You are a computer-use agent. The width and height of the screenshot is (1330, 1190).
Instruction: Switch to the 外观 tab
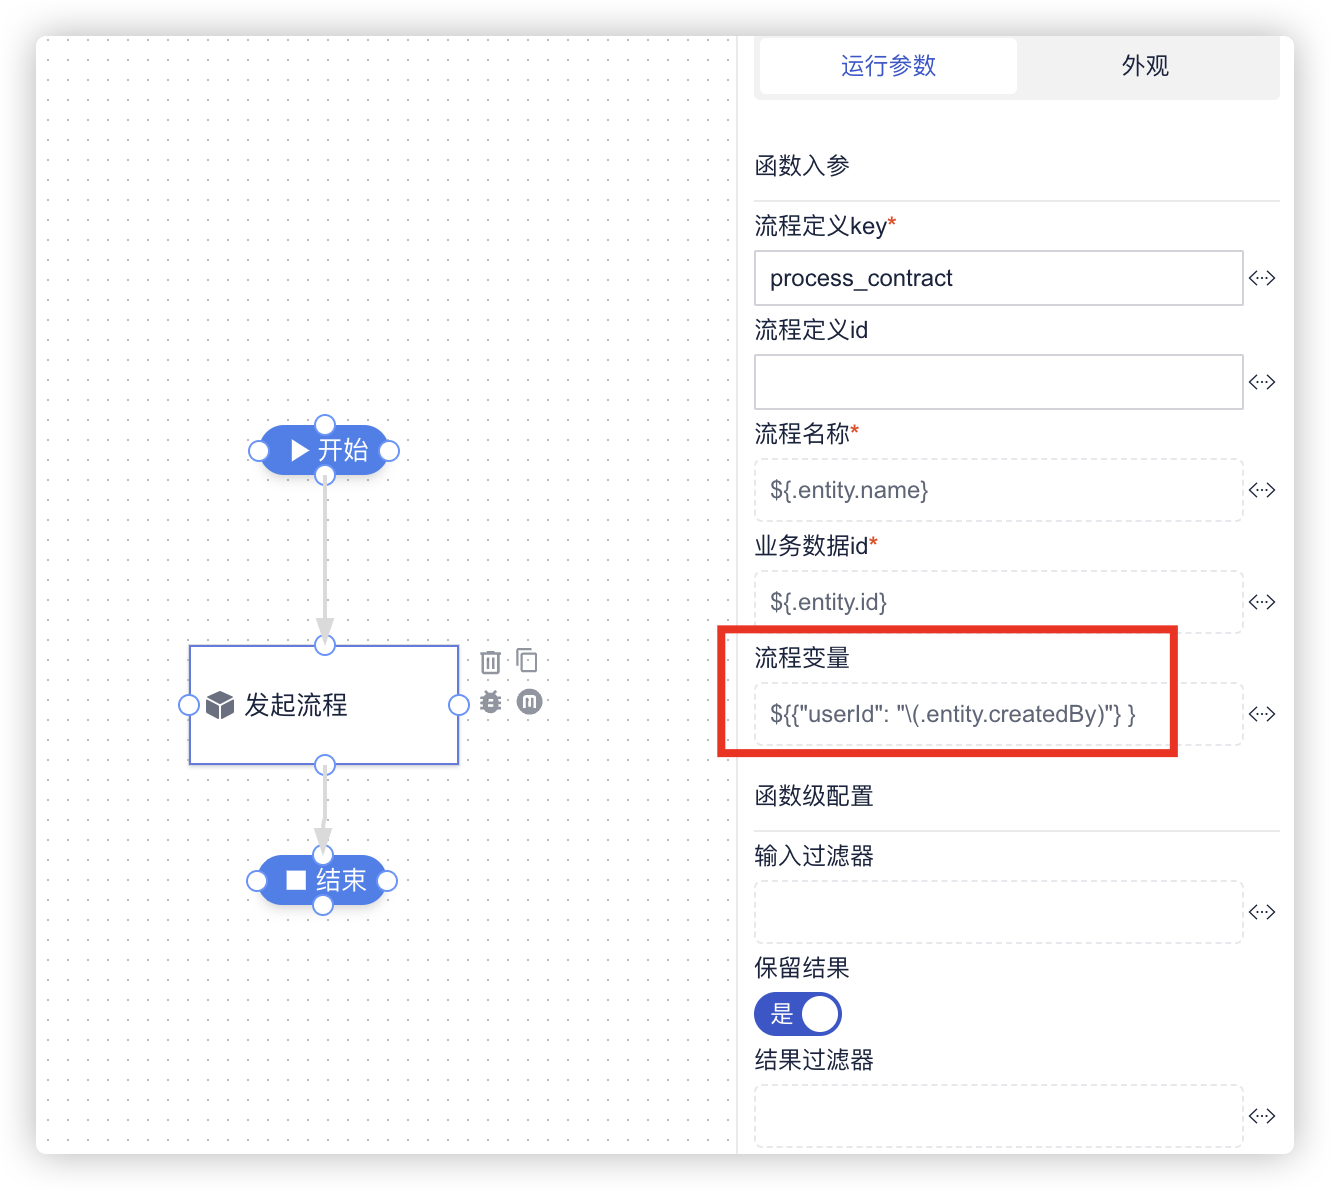tap(1145, 66)
